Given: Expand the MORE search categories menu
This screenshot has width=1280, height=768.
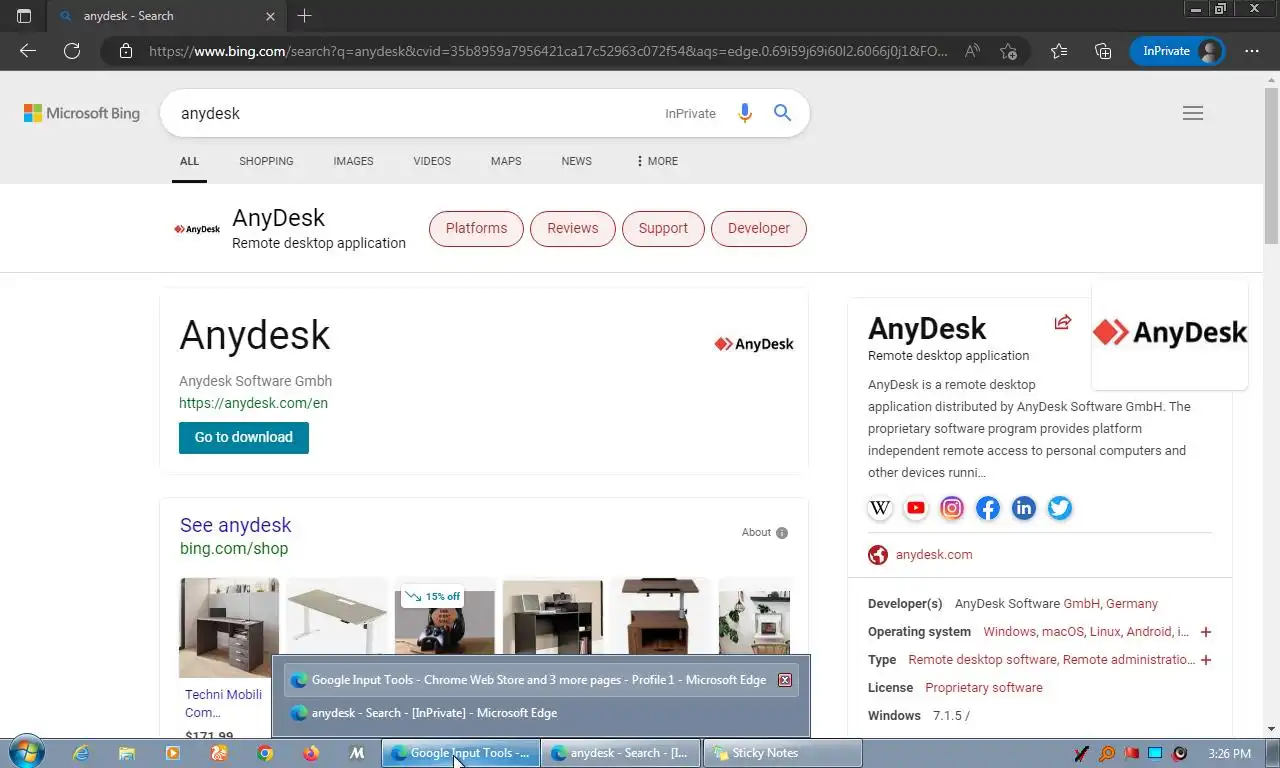Looking at the screenshot, I should [657, 161].
